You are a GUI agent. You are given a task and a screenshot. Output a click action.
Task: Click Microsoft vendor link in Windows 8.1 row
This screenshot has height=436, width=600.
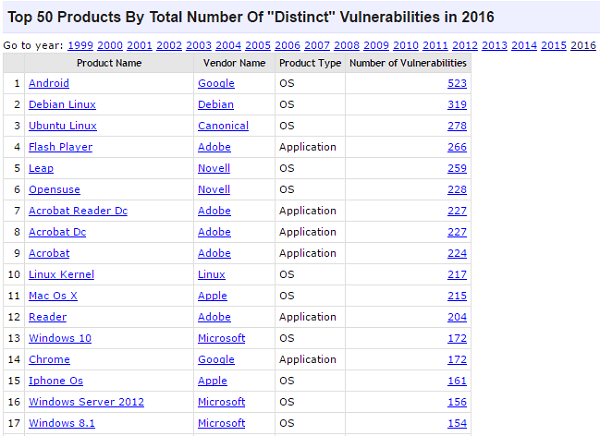tap(222, 423)
